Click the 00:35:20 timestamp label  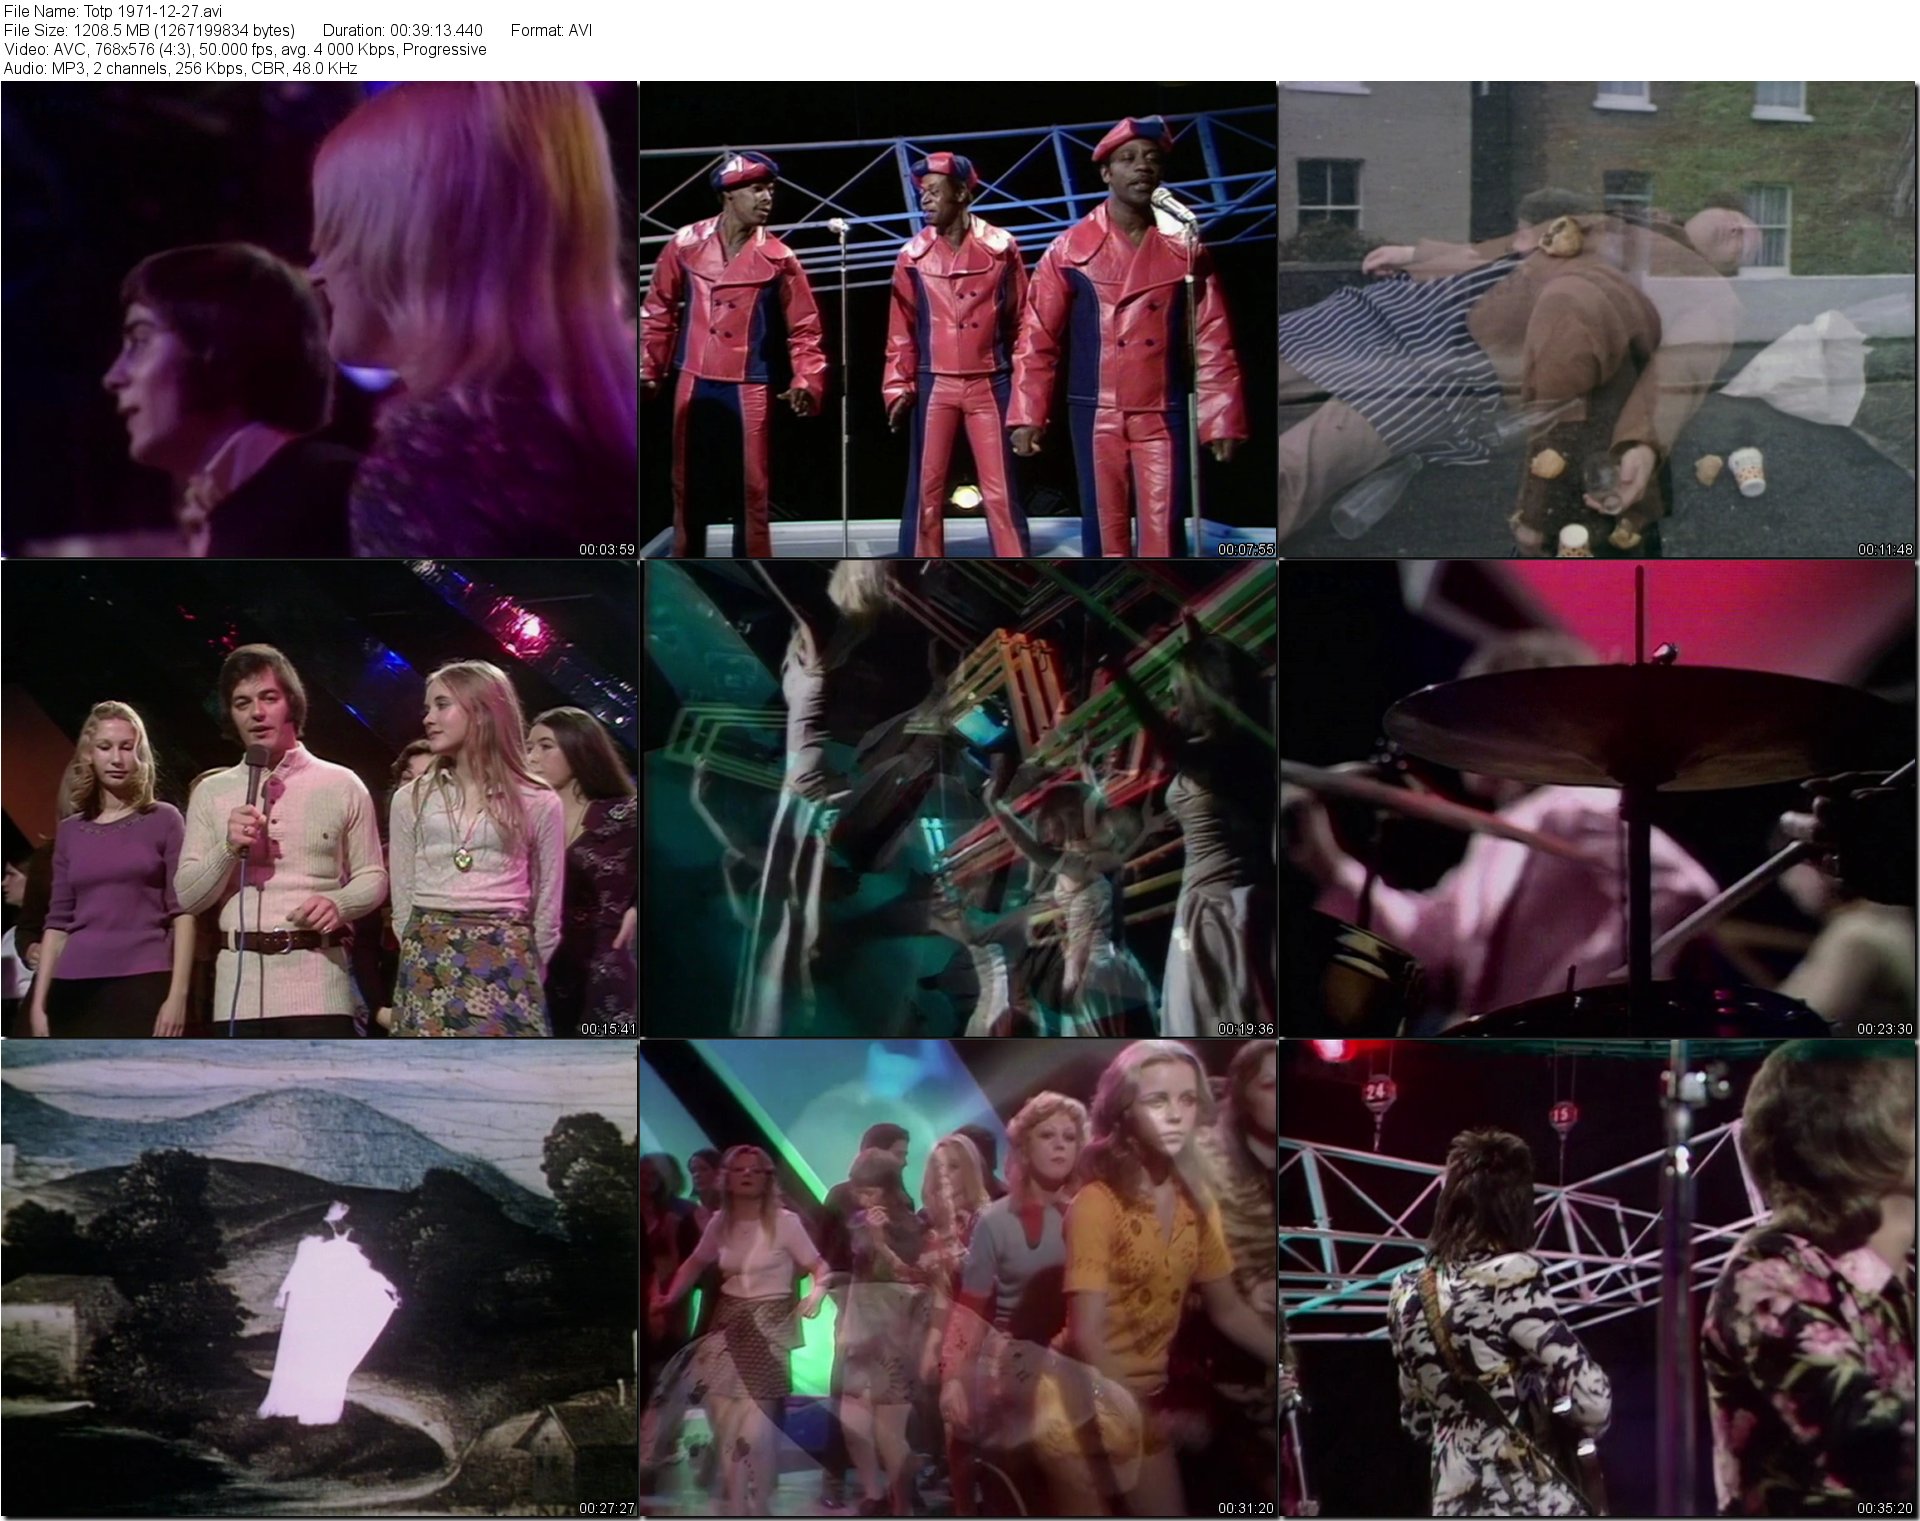pos(1884,1508)
